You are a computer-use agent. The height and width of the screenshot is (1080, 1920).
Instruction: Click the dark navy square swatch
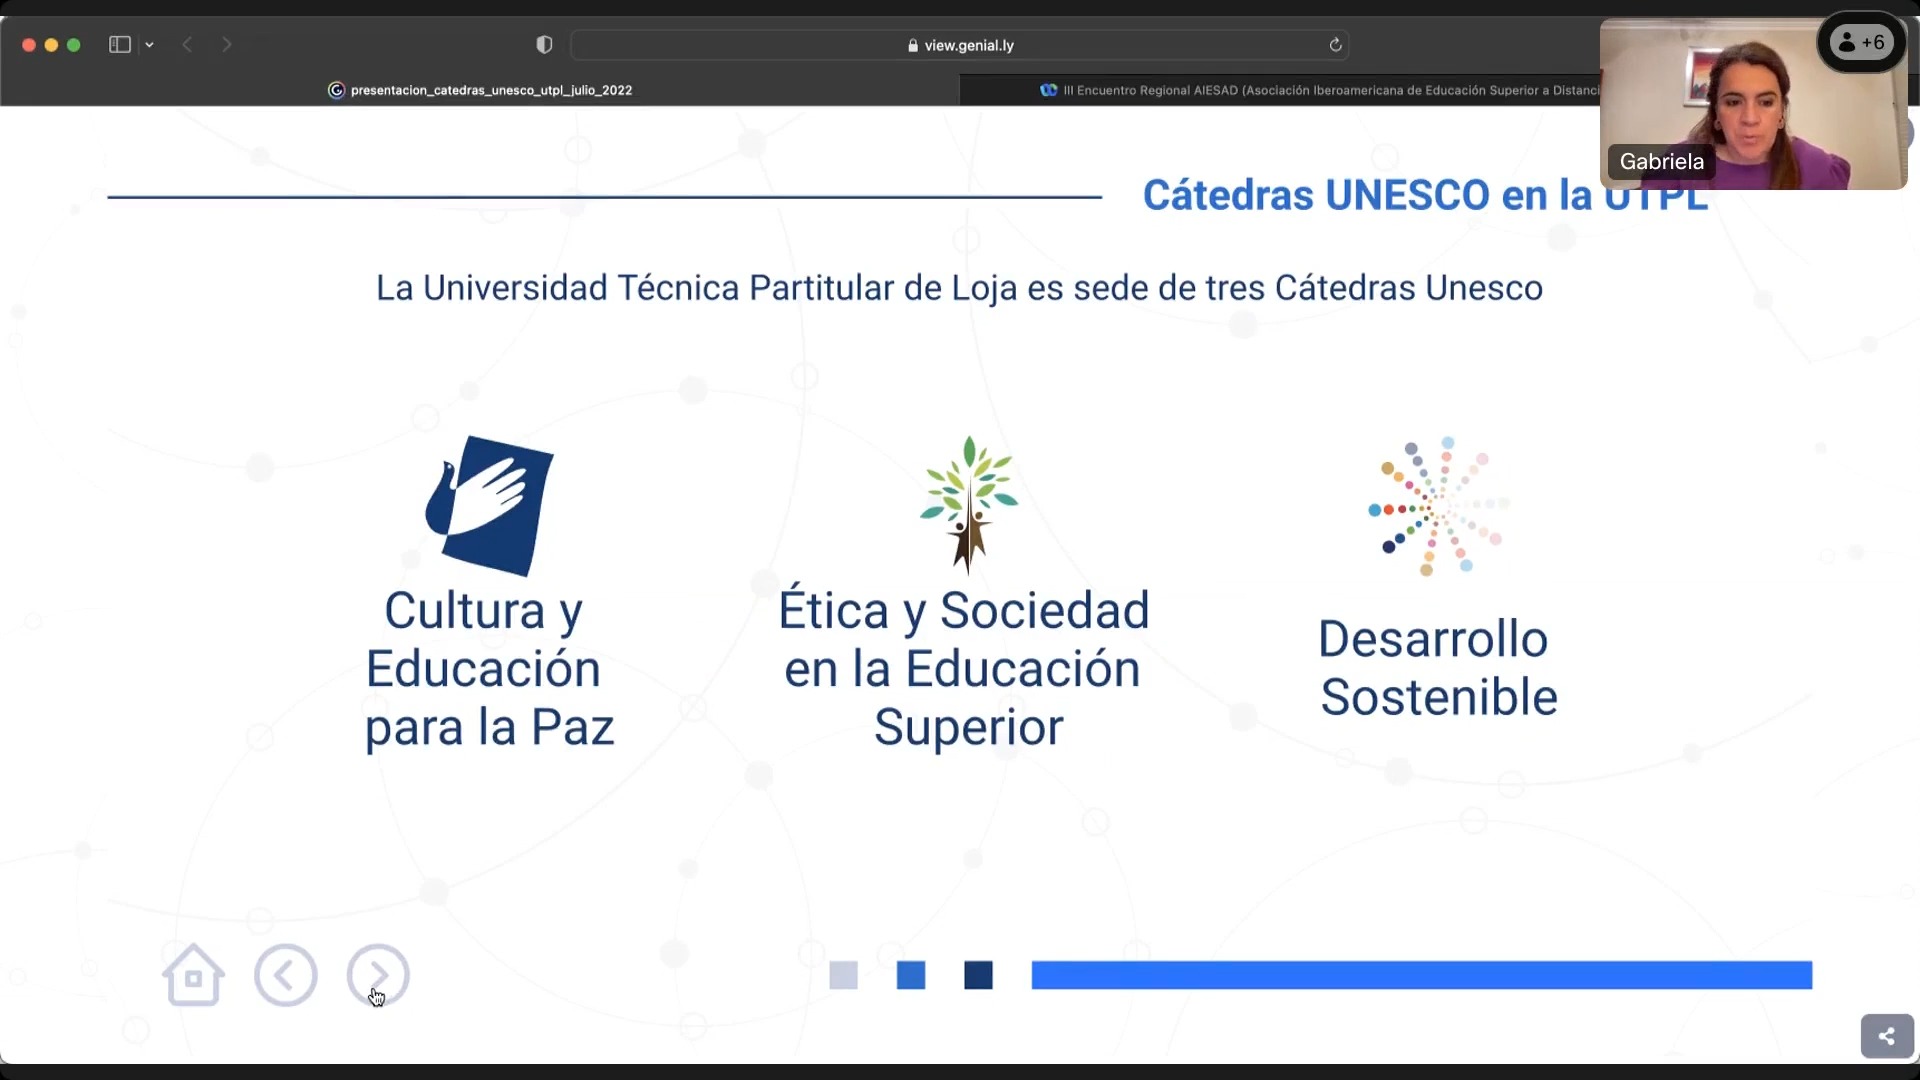pyautogui.click(x=978, y=975)
